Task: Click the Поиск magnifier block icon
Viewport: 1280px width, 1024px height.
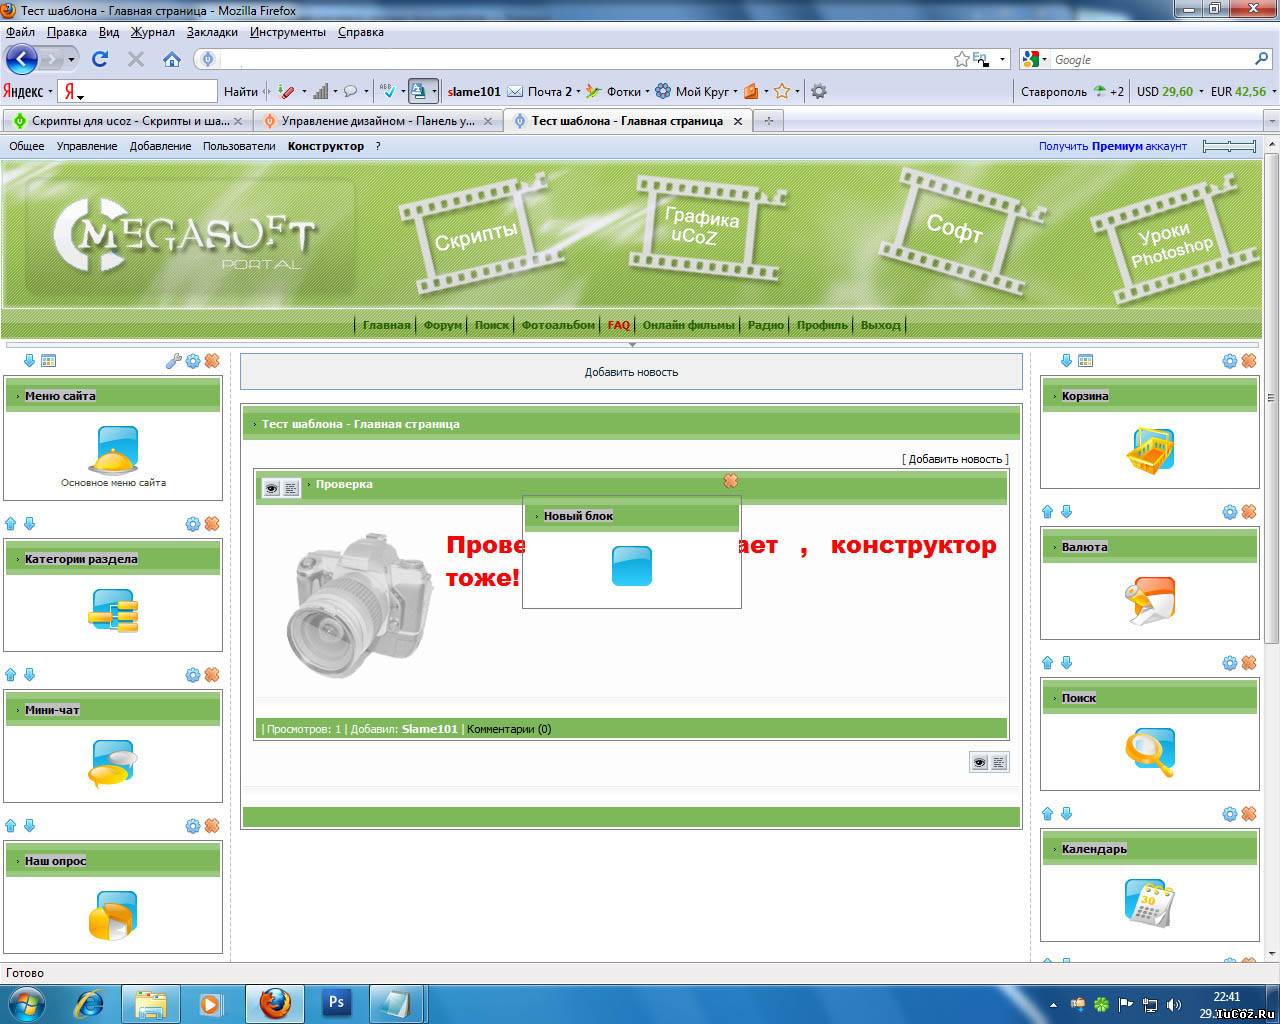Action: click(x=1150, y=752)
